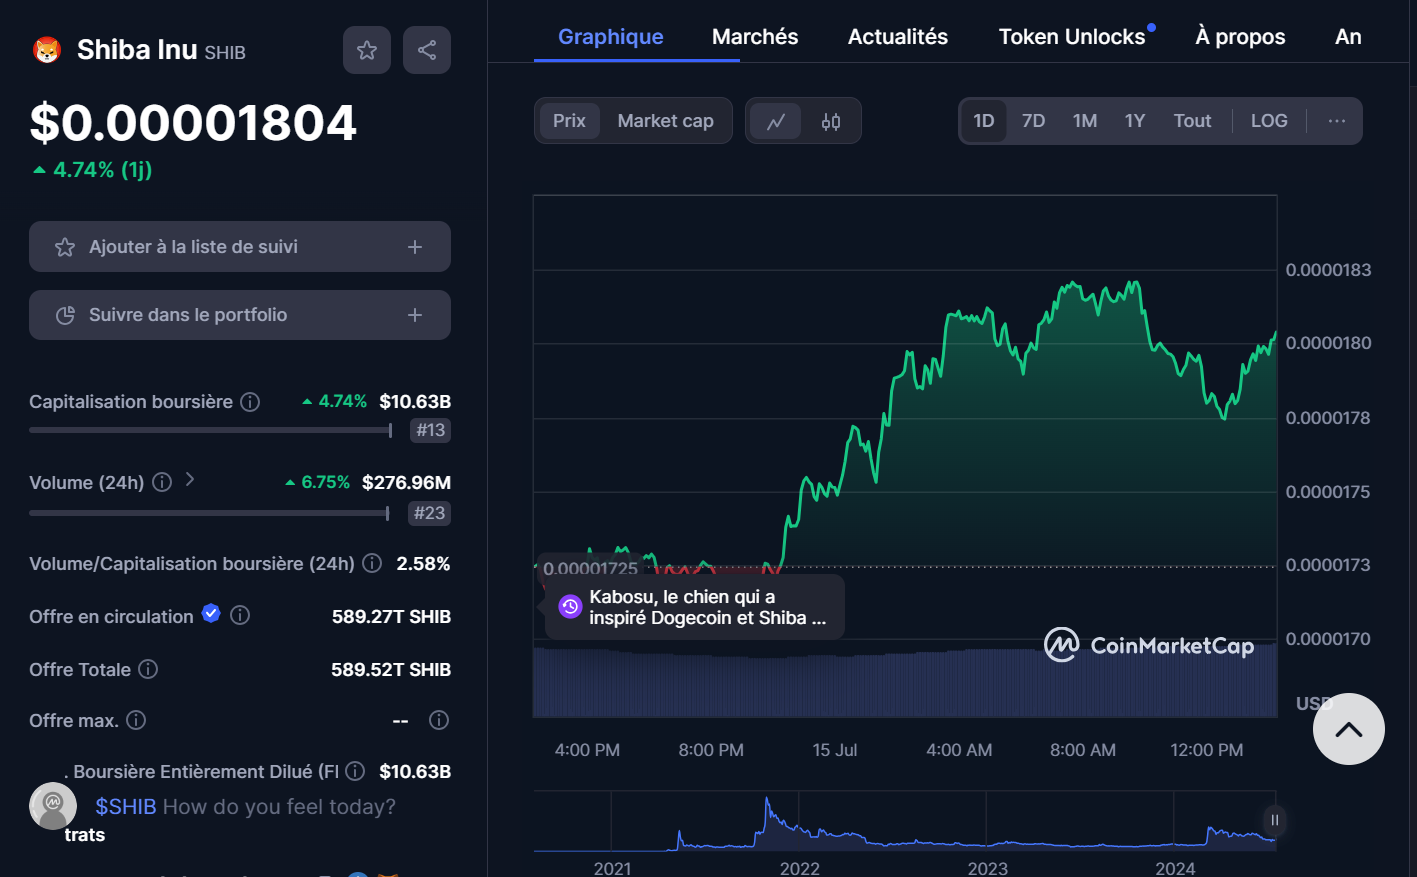Select Tout time range
This screenshot has width=1417, height=877.
[x=1192, y=121]
